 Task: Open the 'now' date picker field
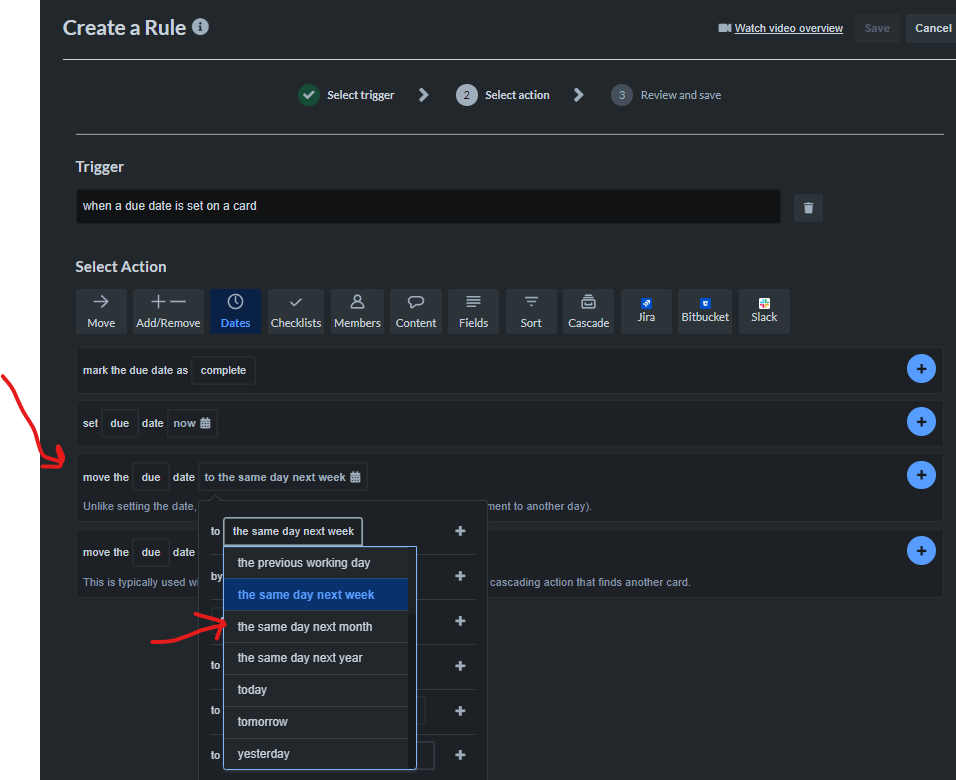pos(192,423)
